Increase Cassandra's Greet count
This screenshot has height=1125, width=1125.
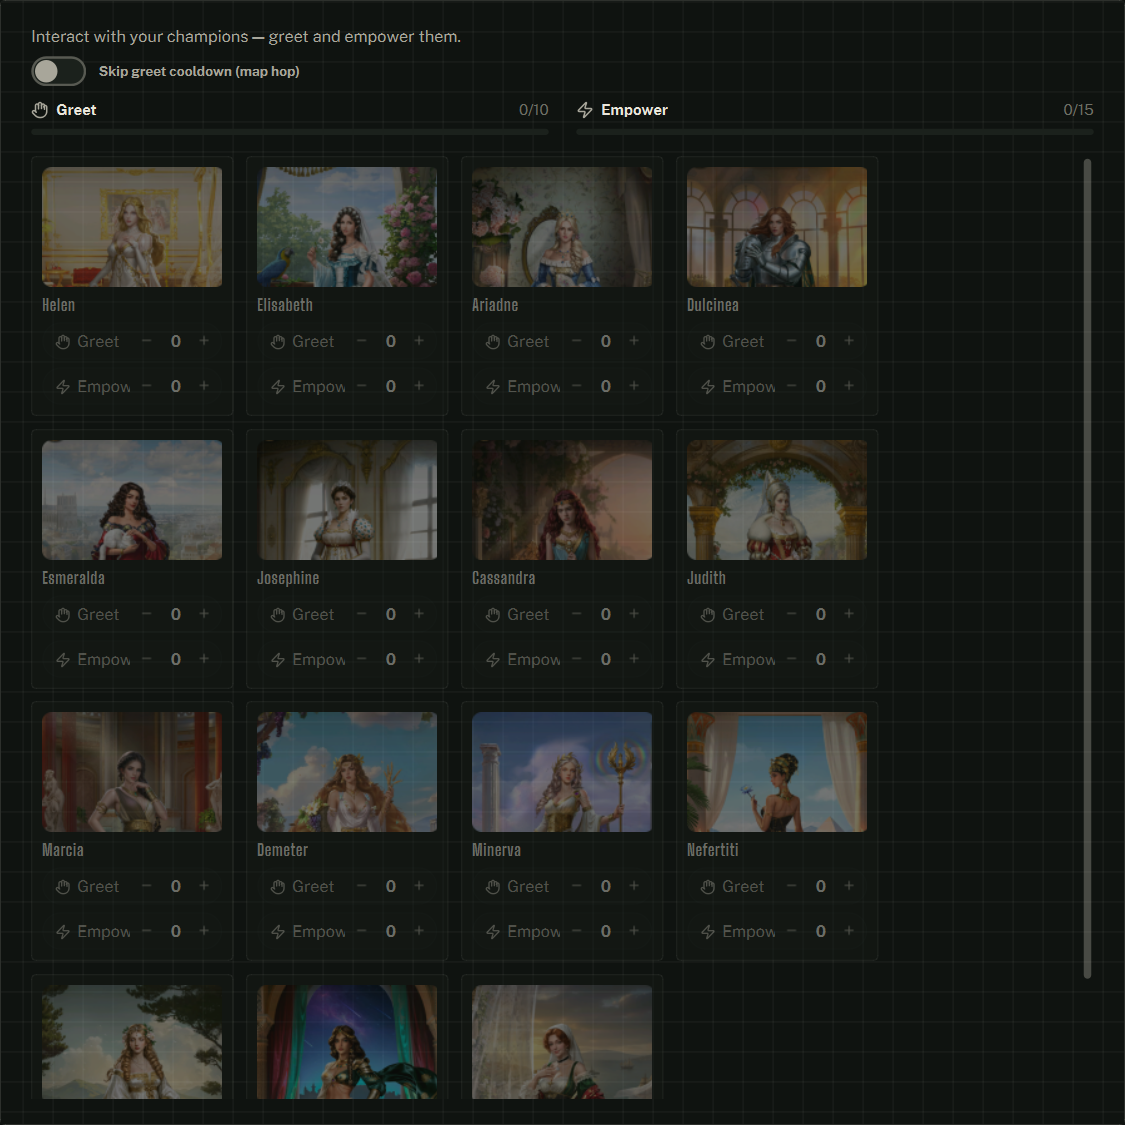click(634, 614)
